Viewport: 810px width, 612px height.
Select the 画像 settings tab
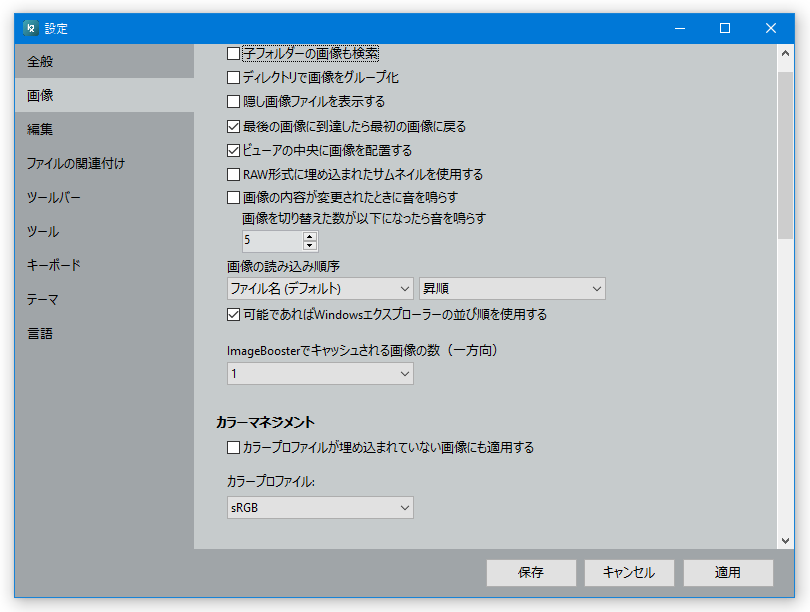104,95
